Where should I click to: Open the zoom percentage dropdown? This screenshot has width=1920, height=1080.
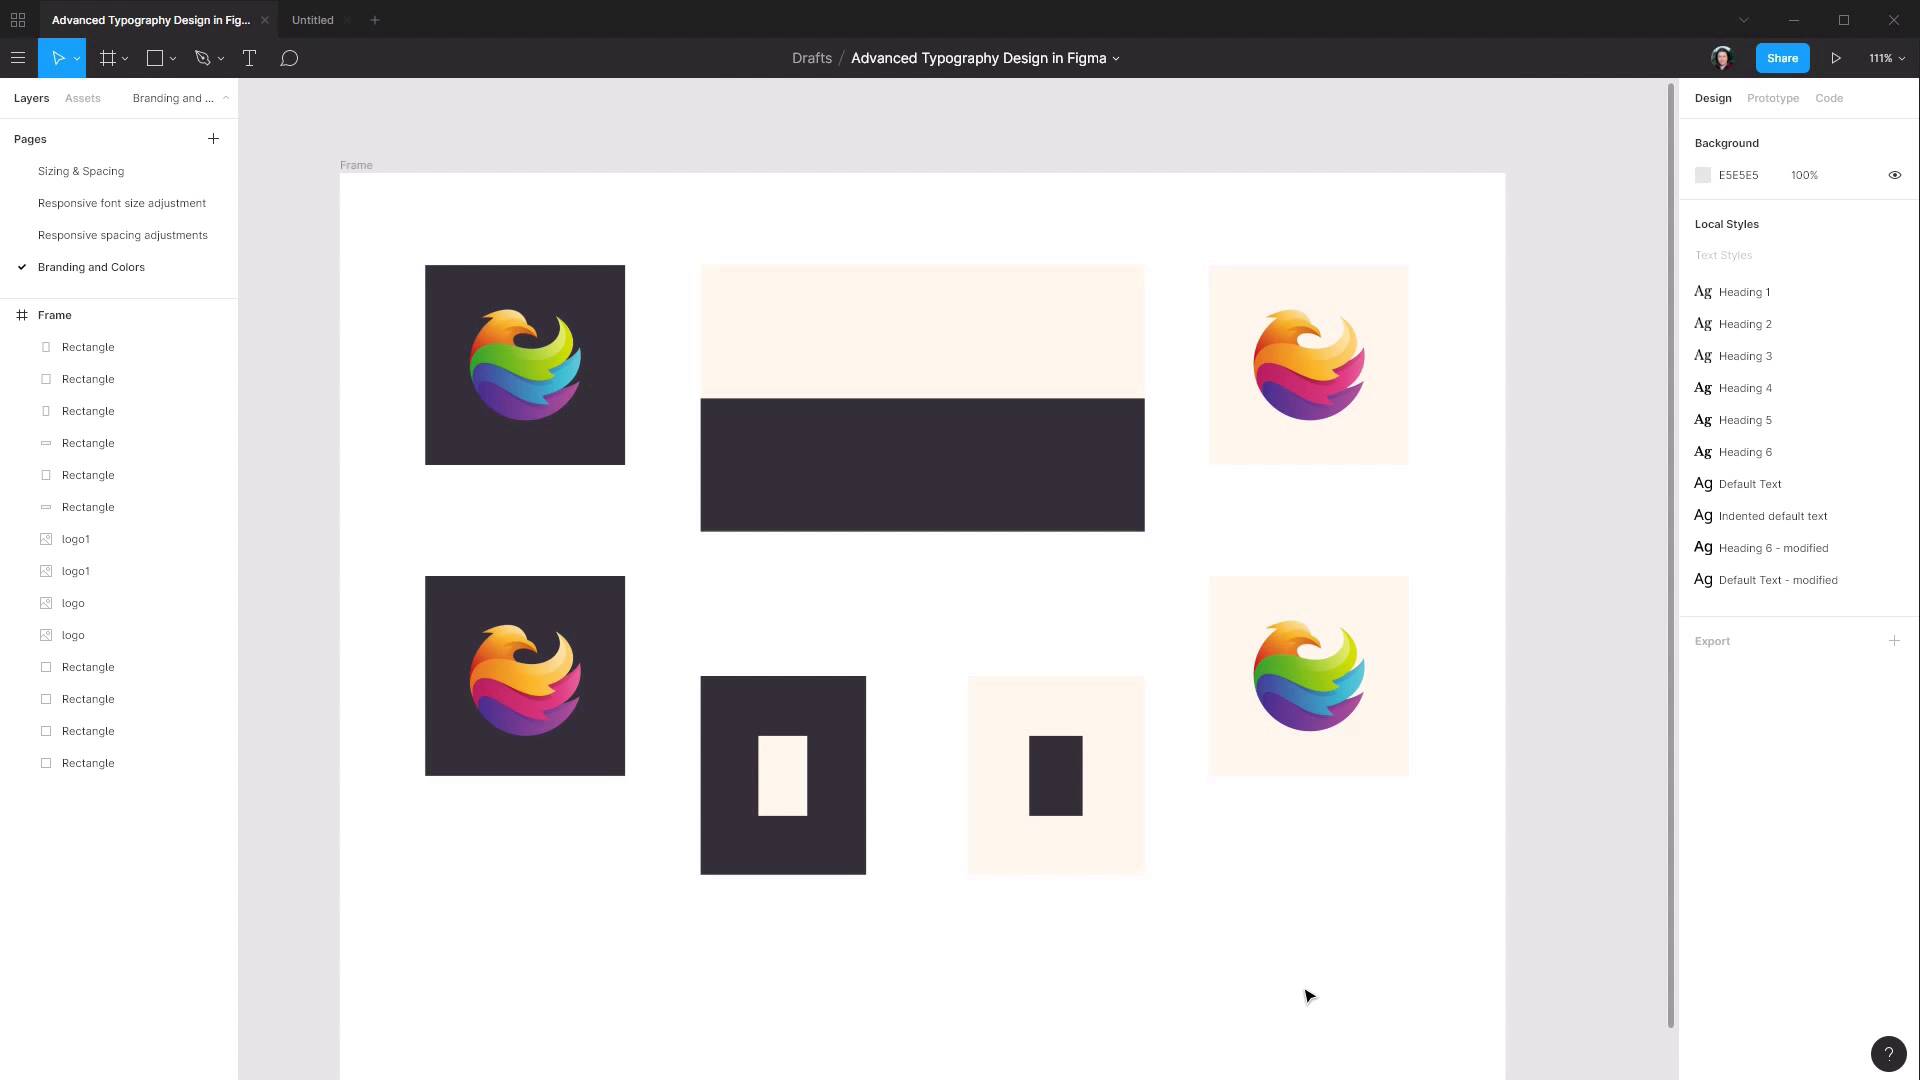tap(1884, 57)
